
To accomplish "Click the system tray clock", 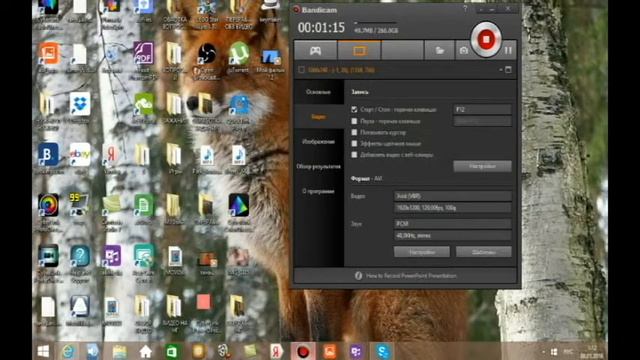I will point(592,351).
